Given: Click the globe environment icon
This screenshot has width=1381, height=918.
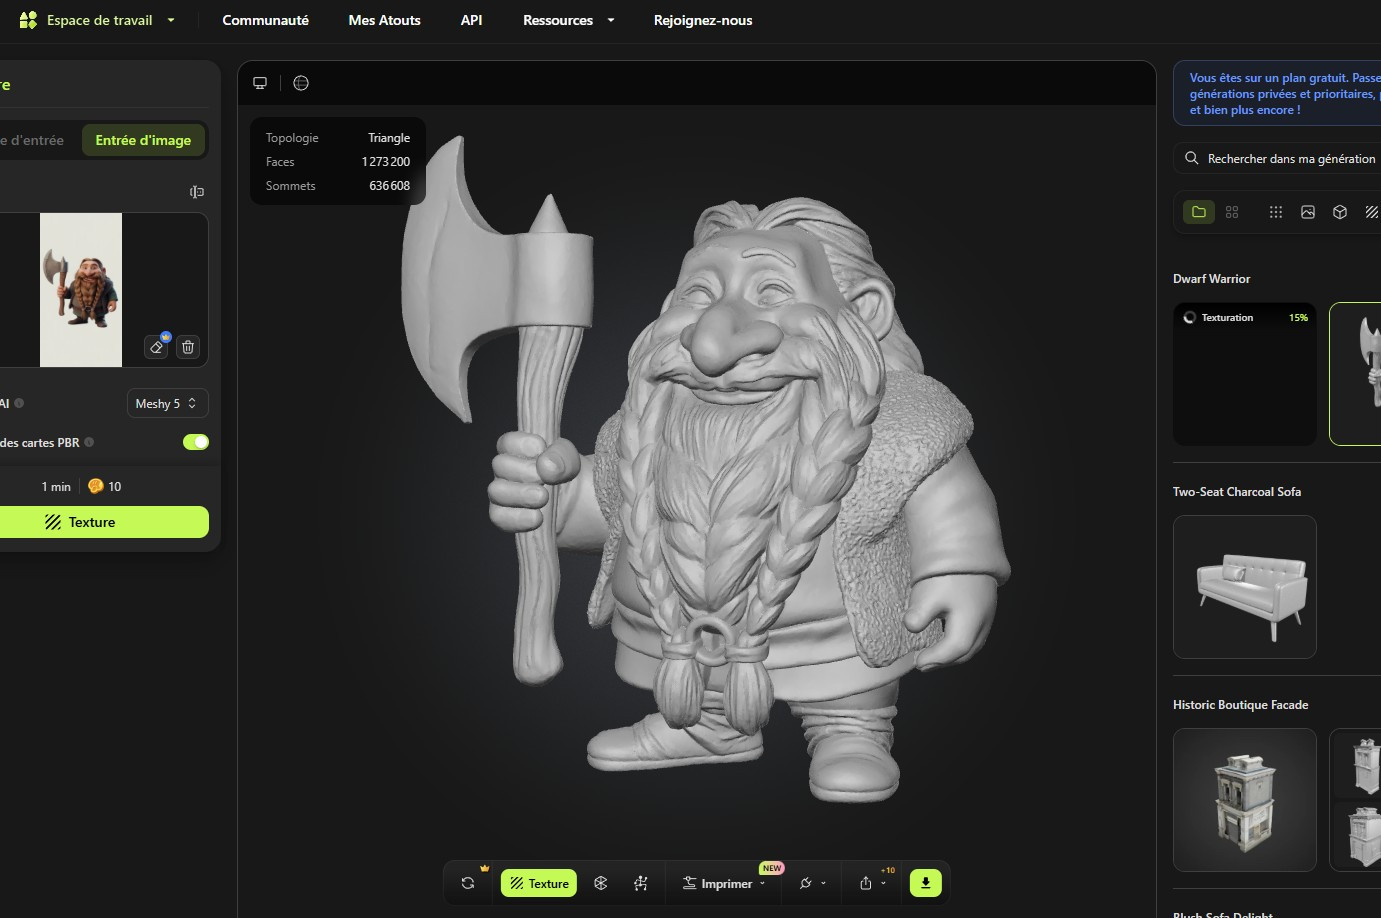Looking at the screenshot, I should tap(301, 83).
